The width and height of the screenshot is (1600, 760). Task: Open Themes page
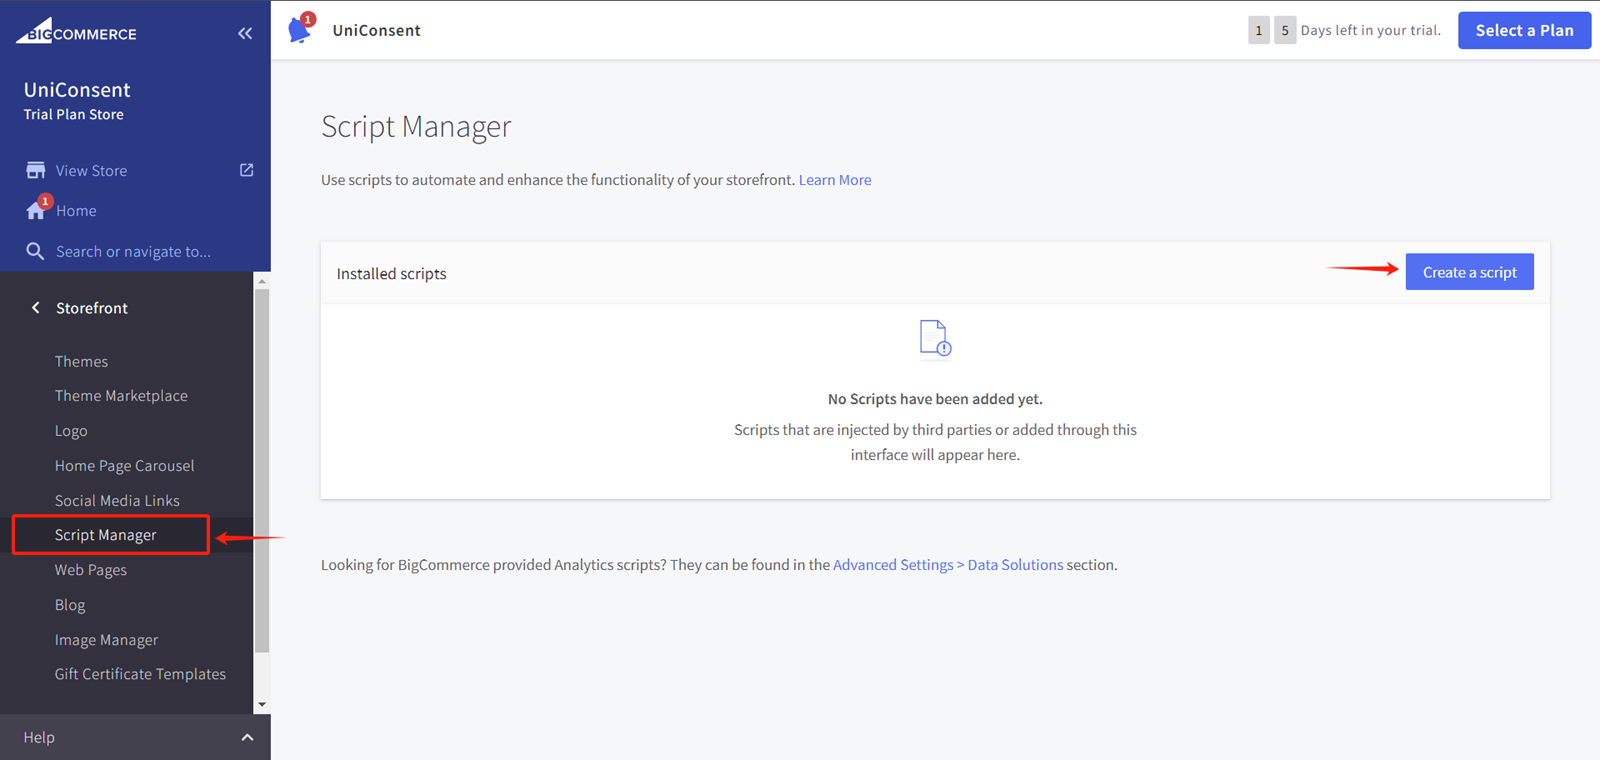(81, 361)
